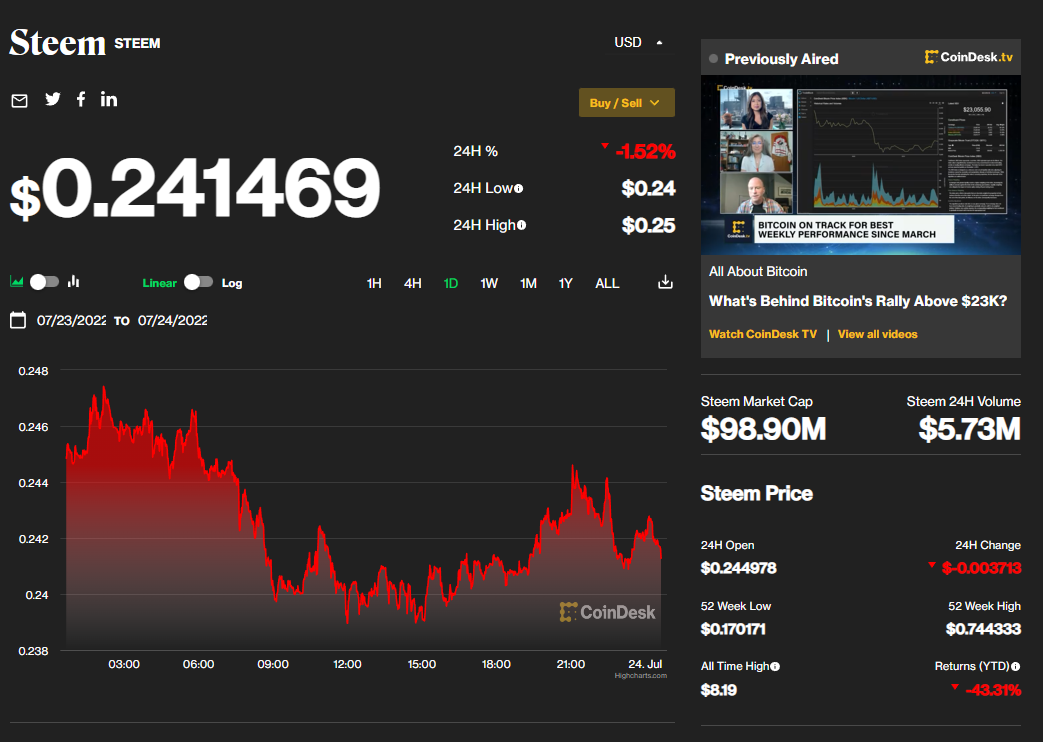Share on Facebook icon

[80, 99]
